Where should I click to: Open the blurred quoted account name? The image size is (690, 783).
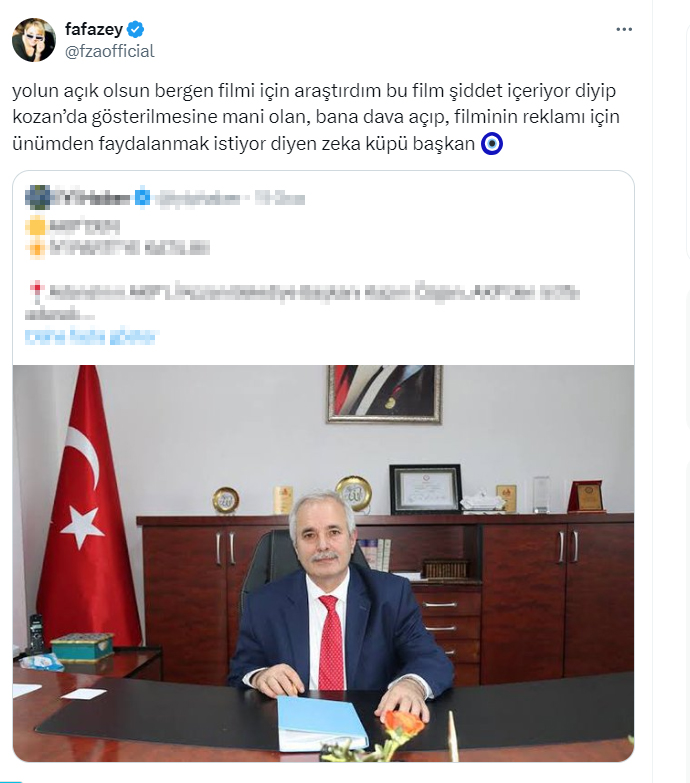pyautogui.click(x=90, y=198)
